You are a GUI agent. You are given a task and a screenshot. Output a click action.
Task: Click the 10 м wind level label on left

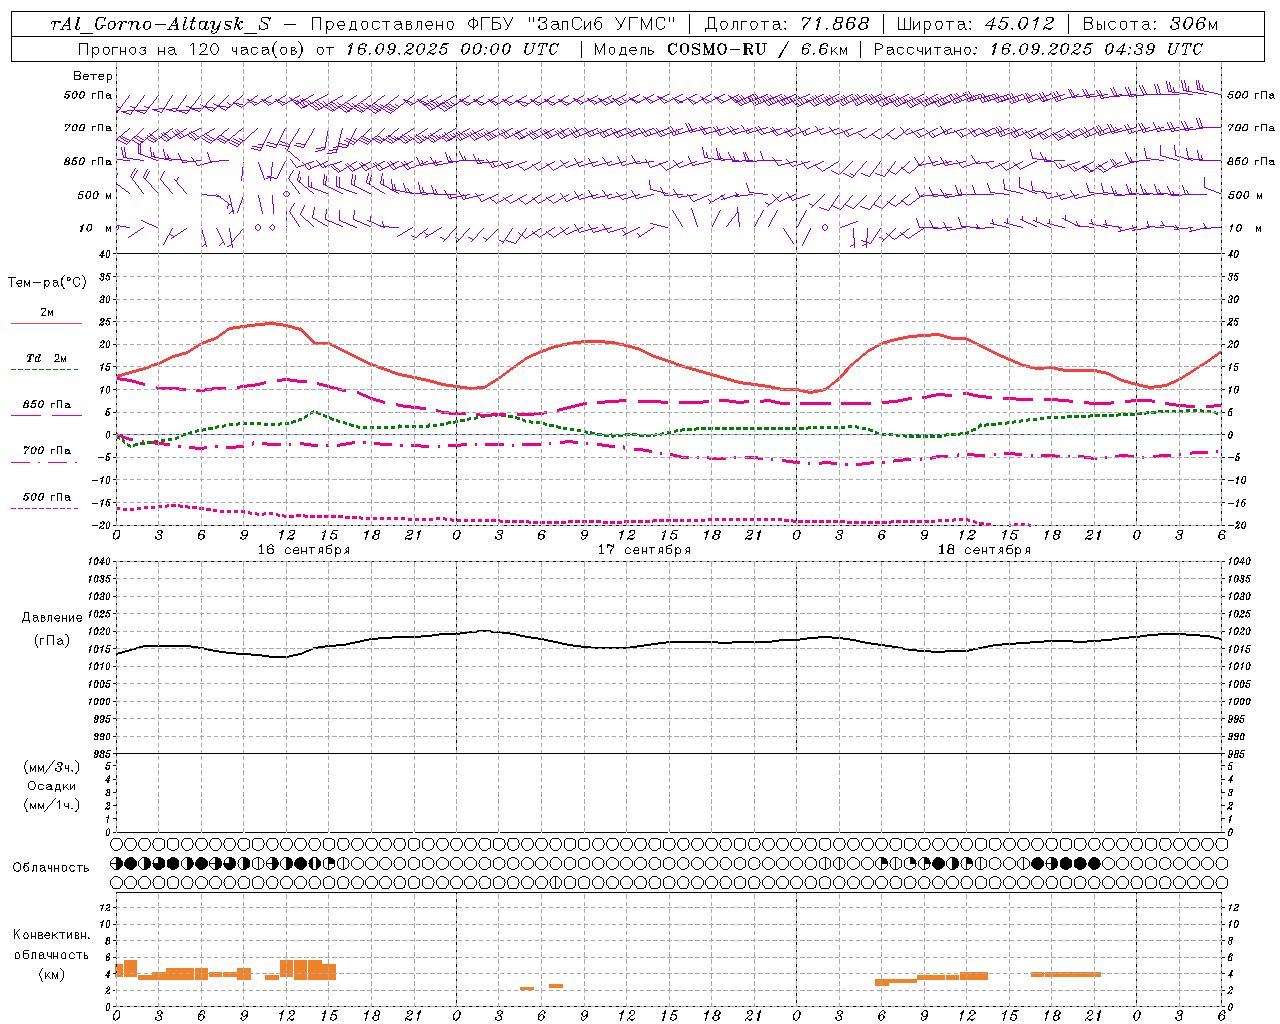coord(95,228)
